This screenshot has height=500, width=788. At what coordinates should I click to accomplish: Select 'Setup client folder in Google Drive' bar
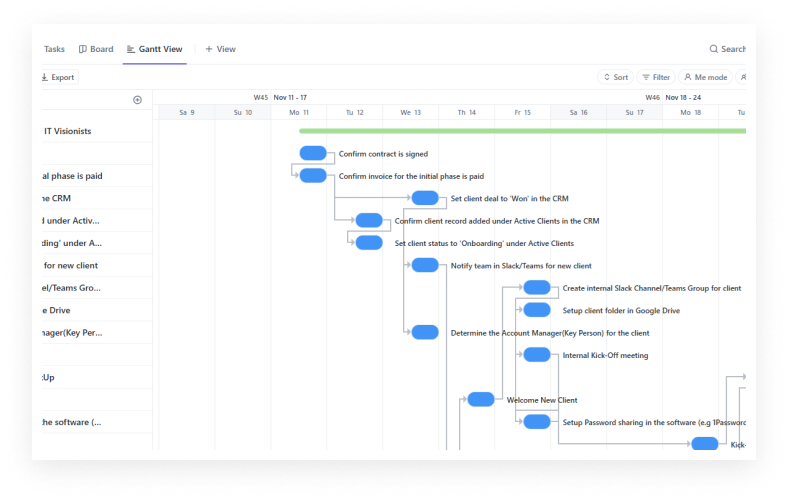point(537,310)
